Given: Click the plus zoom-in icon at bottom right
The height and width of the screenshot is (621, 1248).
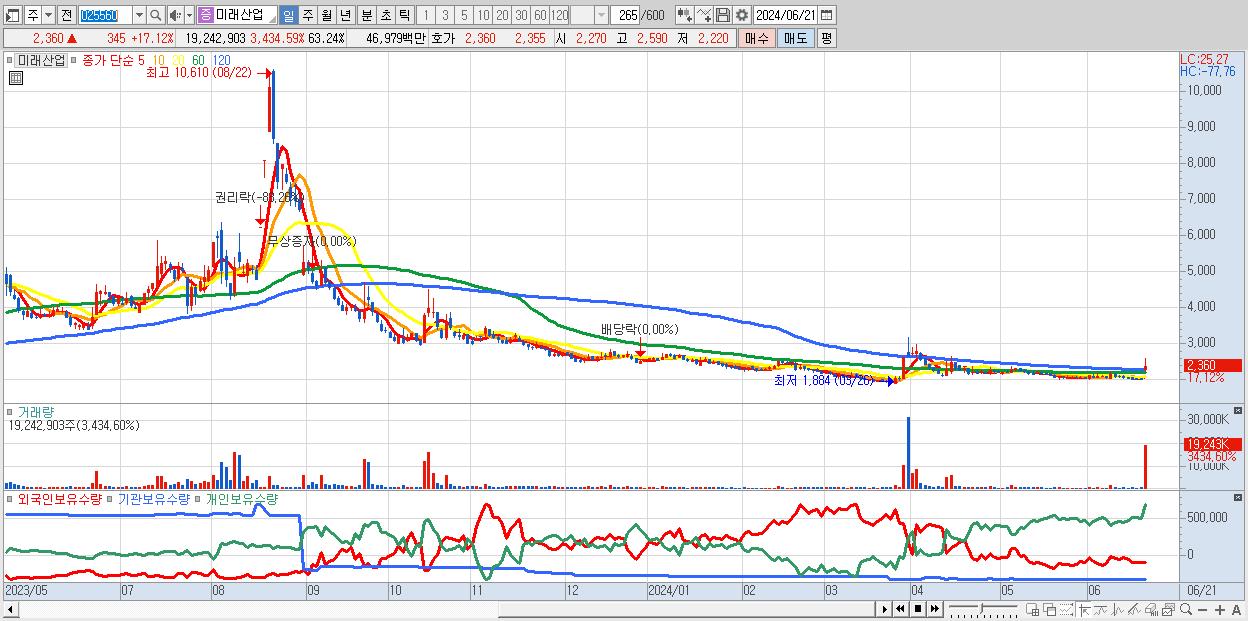Looking at the screenshot, I should coord(1220,609).
